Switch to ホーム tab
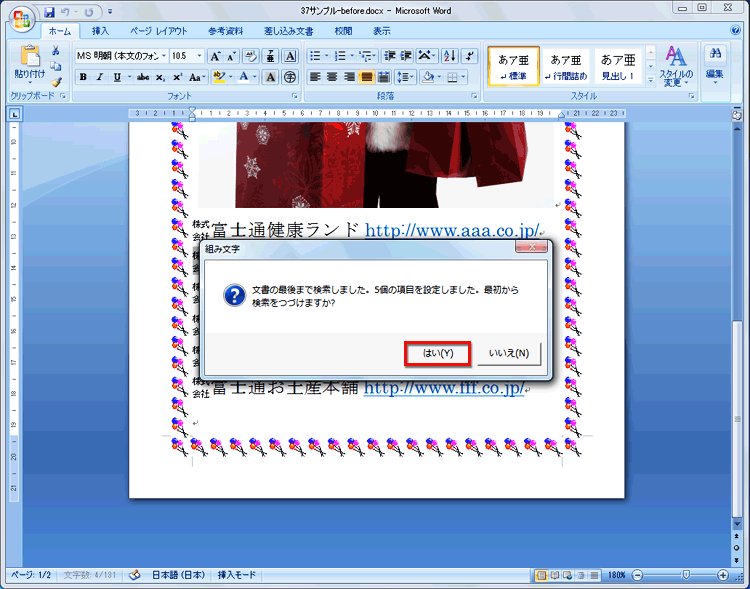The height and width of the screenshot is (589, 750). pyautogui.click(x=60, y=31)
